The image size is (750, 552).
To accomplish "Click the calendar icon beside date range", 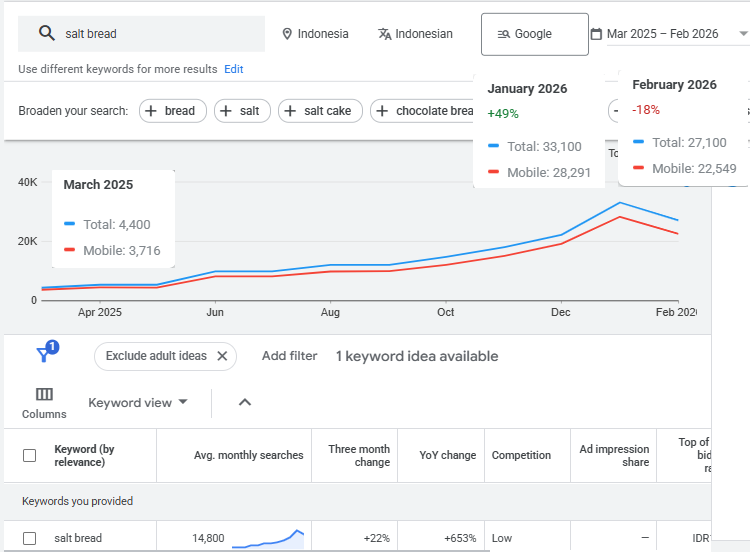I will coord(596,34).
